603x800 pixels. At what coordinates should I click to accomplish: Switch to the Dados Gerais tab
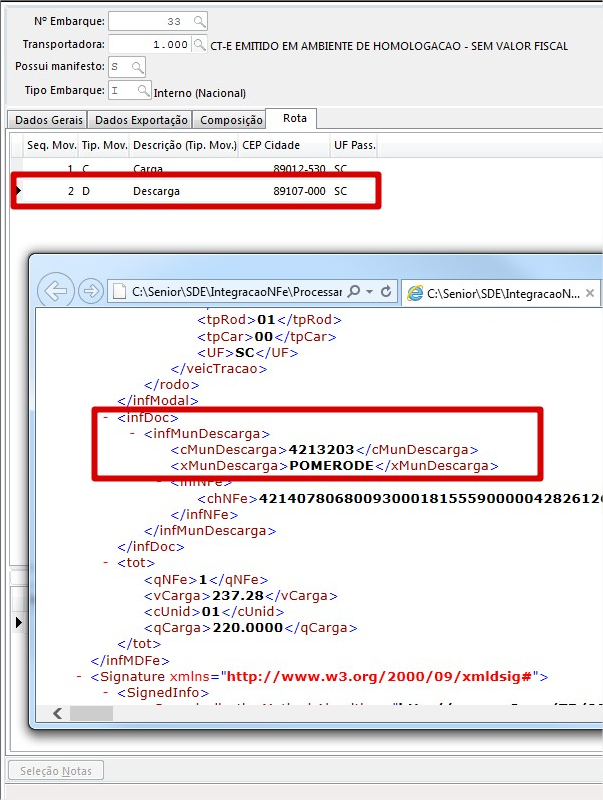pyautogui.click(x=47, y=120)
